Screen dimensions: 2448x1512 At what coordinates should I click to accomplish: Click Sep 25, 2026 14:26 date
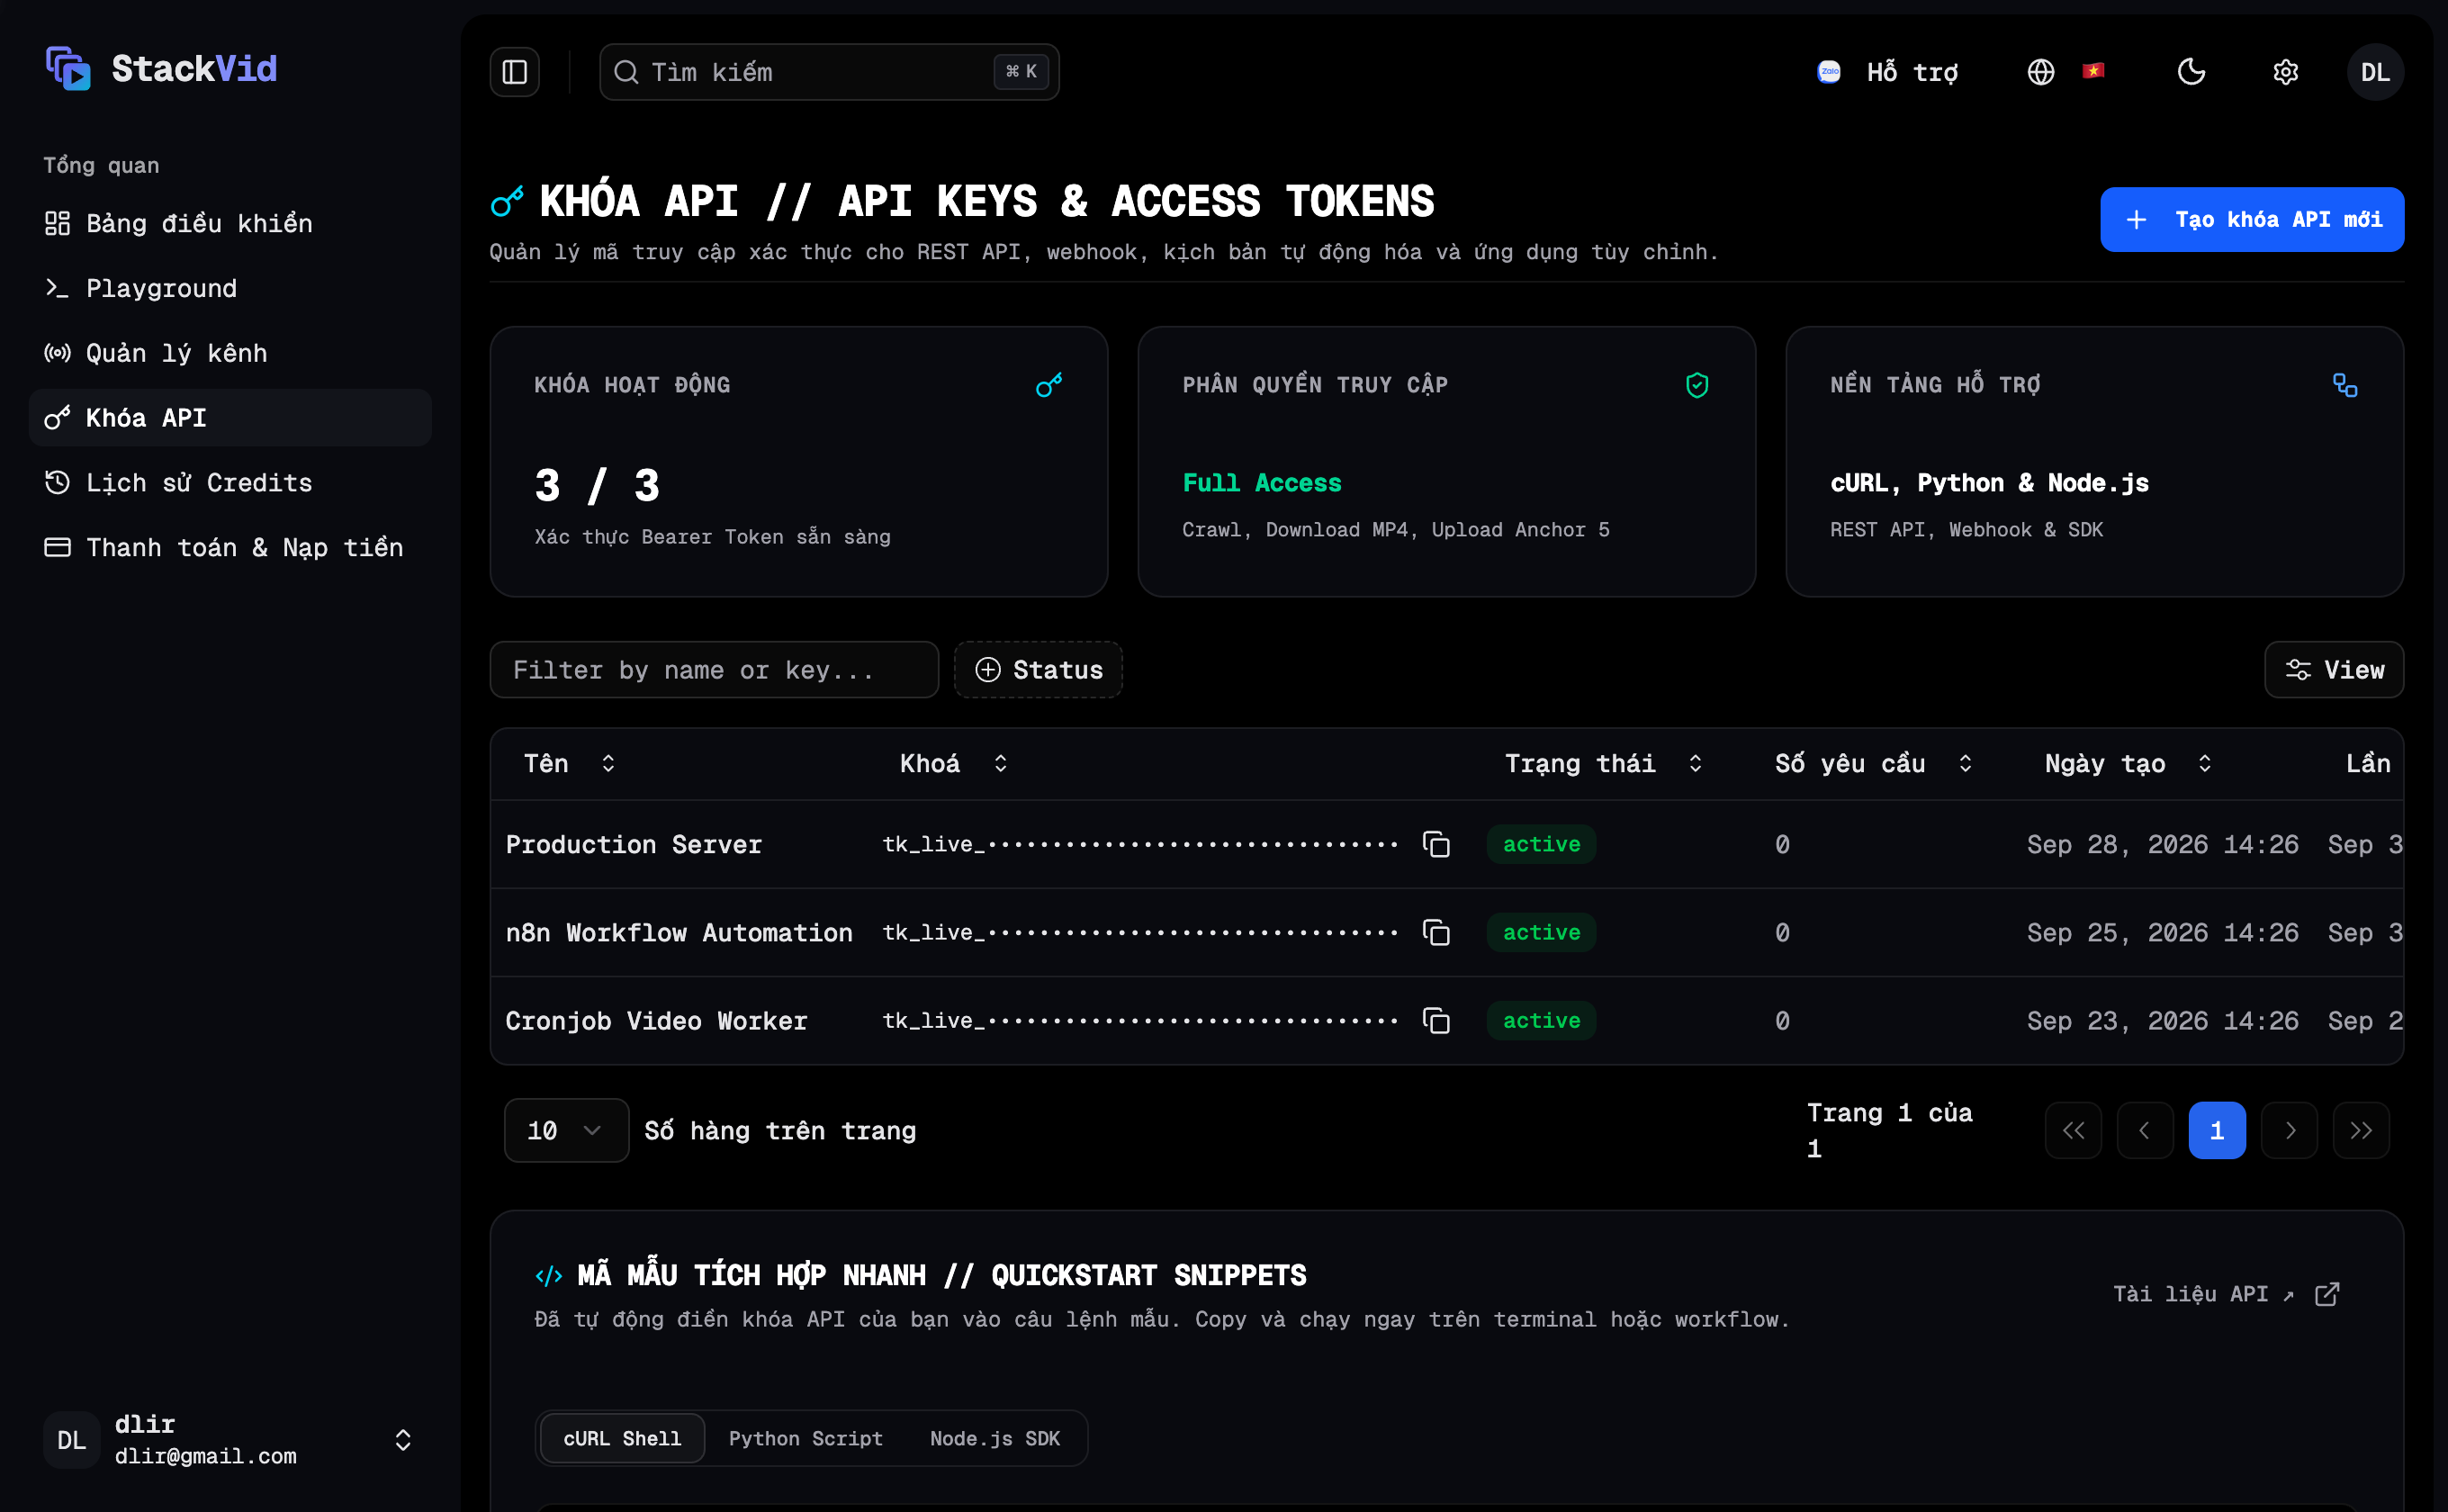tap(2162, 932)
